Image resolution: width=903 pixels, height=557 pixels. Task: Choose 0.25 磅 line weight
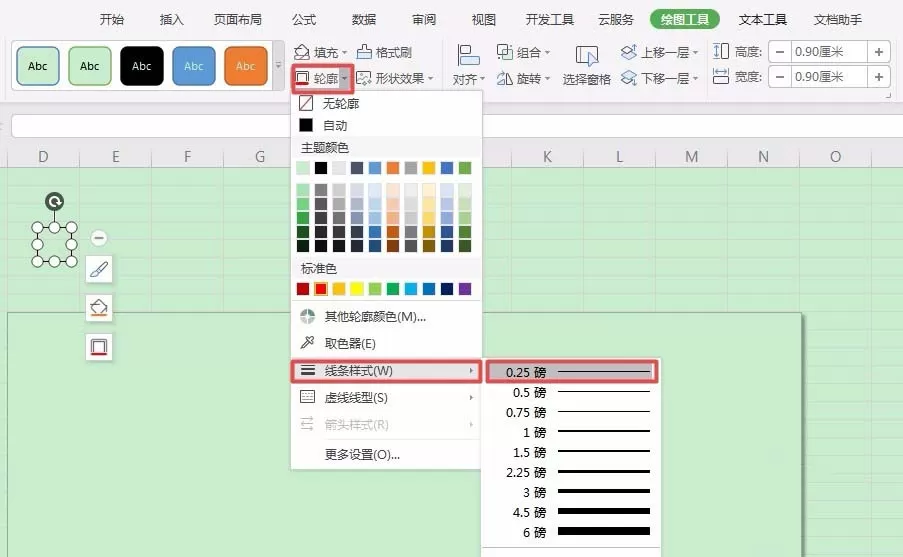click(572, 372)
